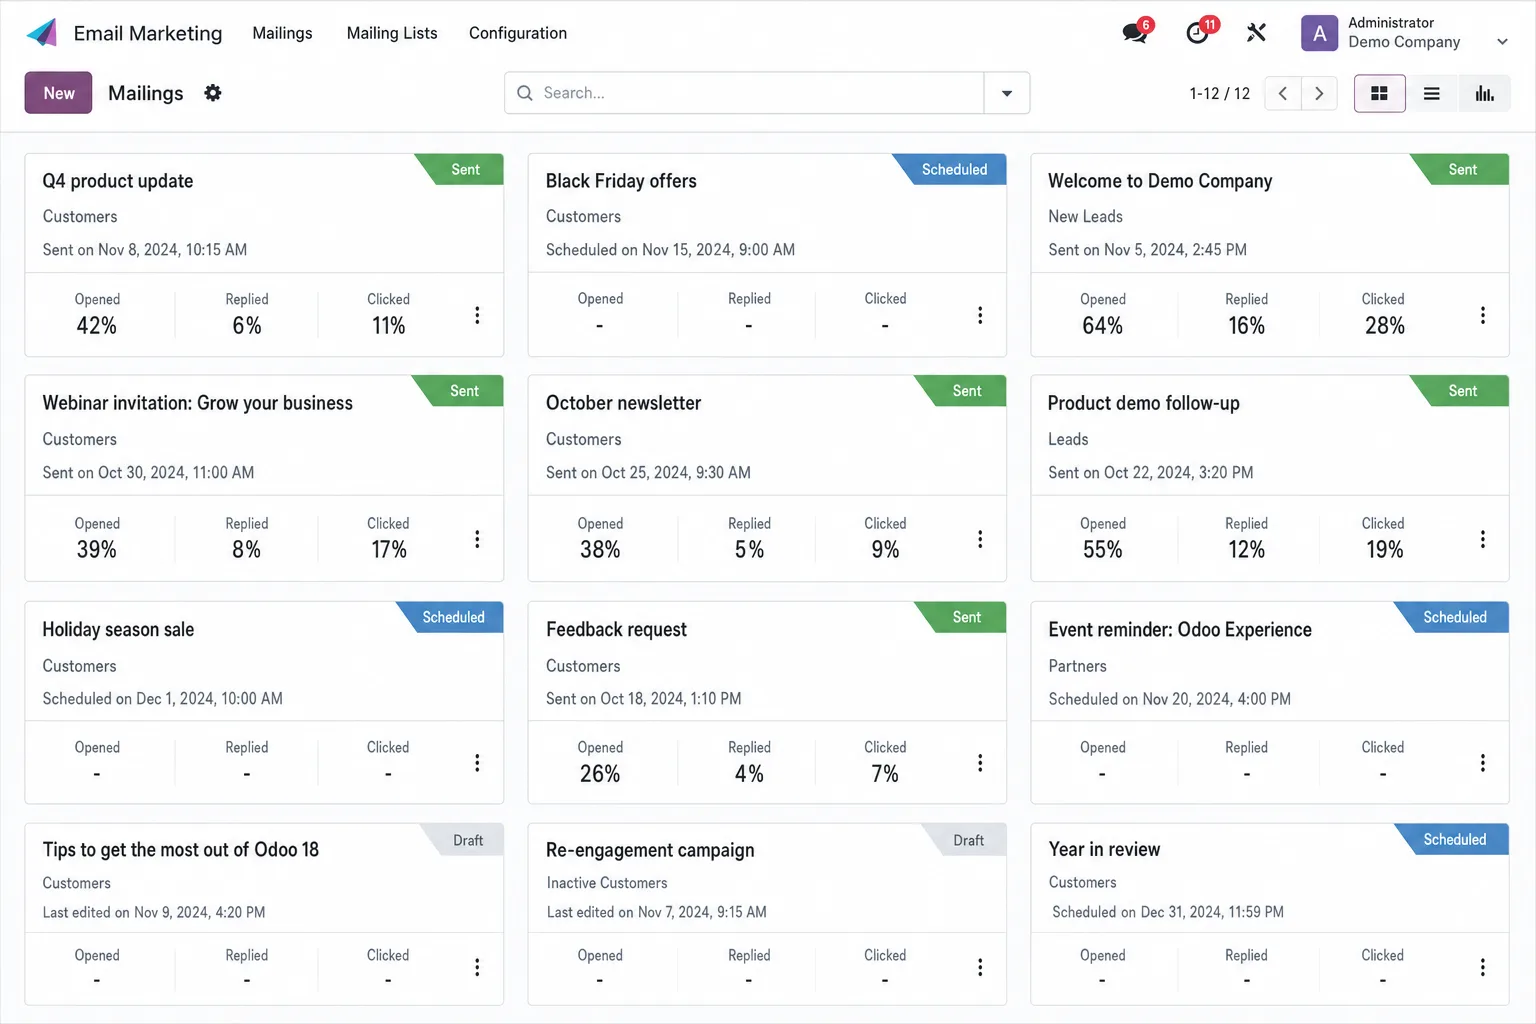Switch to graph view
The width and height of the screenshot is (1536, 1024).
[1485, 93]
